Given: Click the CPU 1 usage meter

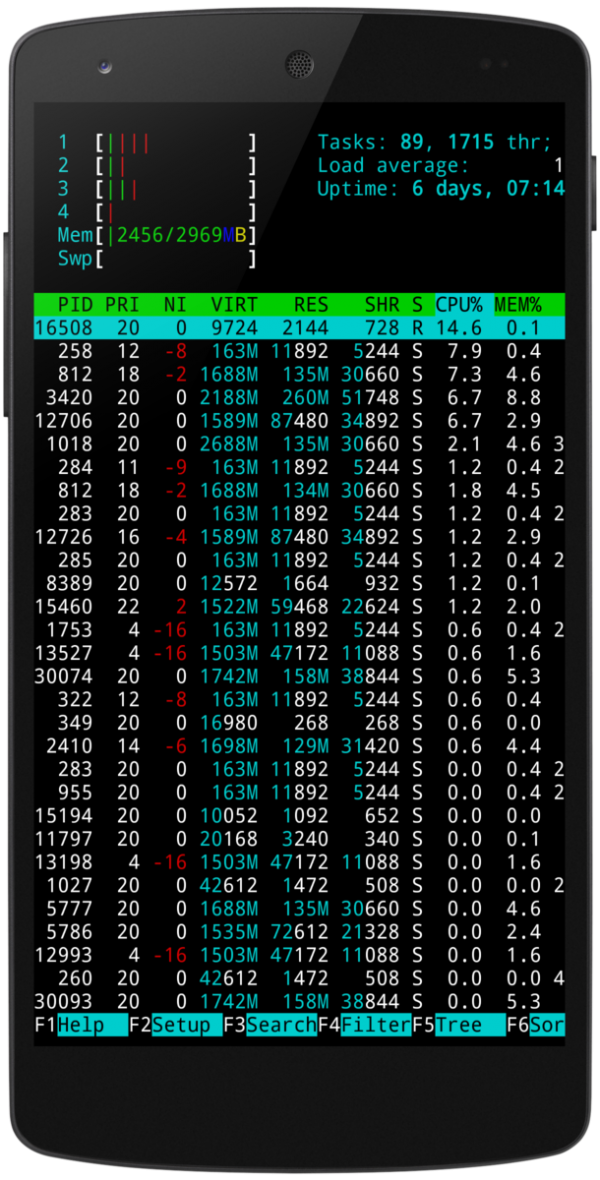Looking at the screenshot, I should tap(176, 143).
